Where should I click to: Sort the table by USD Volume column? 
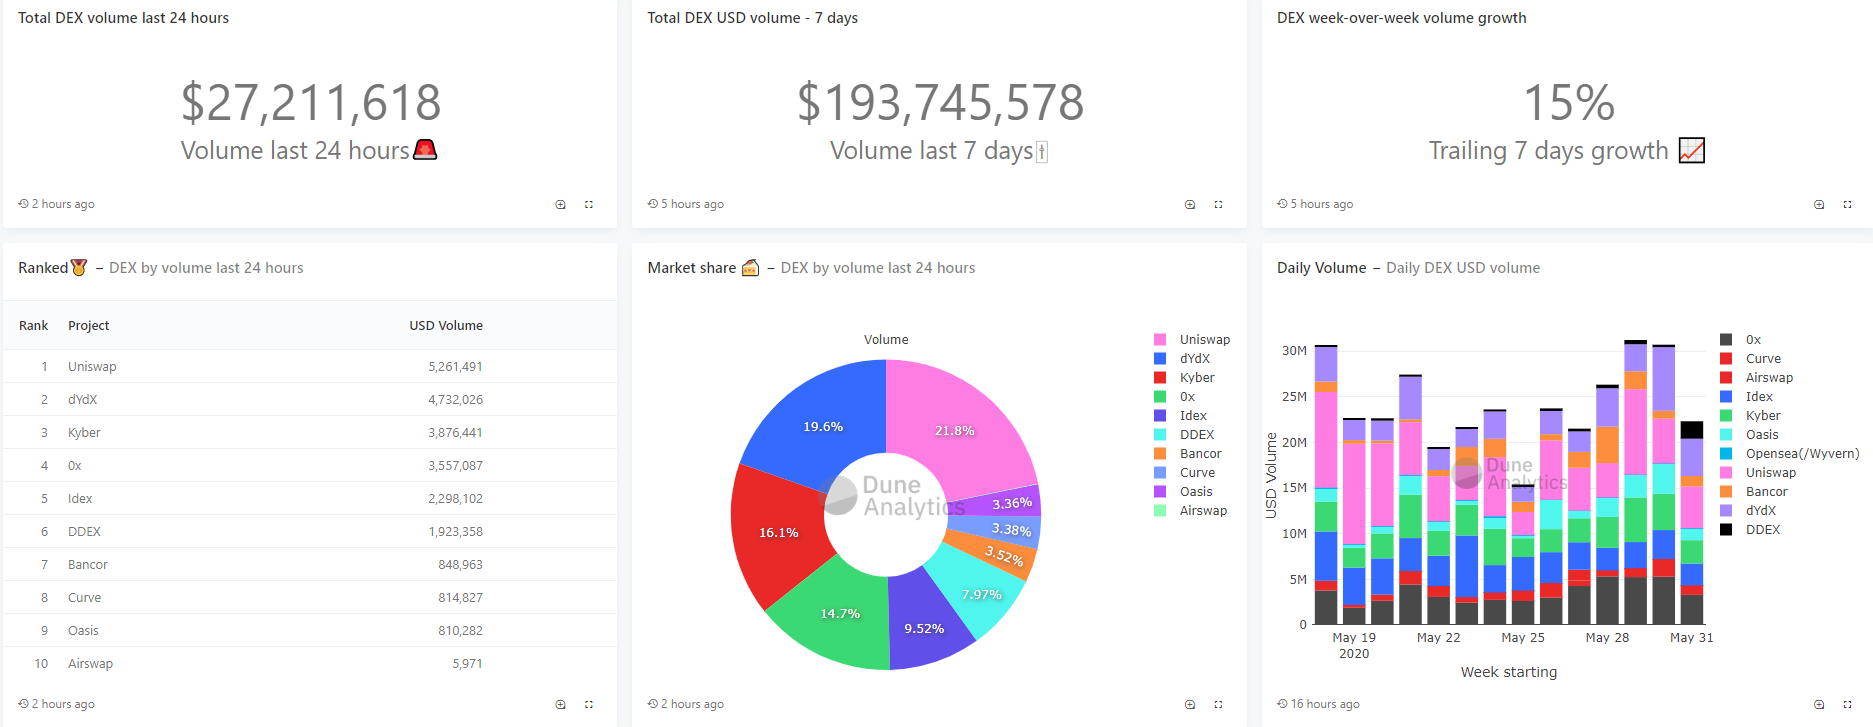tap(445, 326)
